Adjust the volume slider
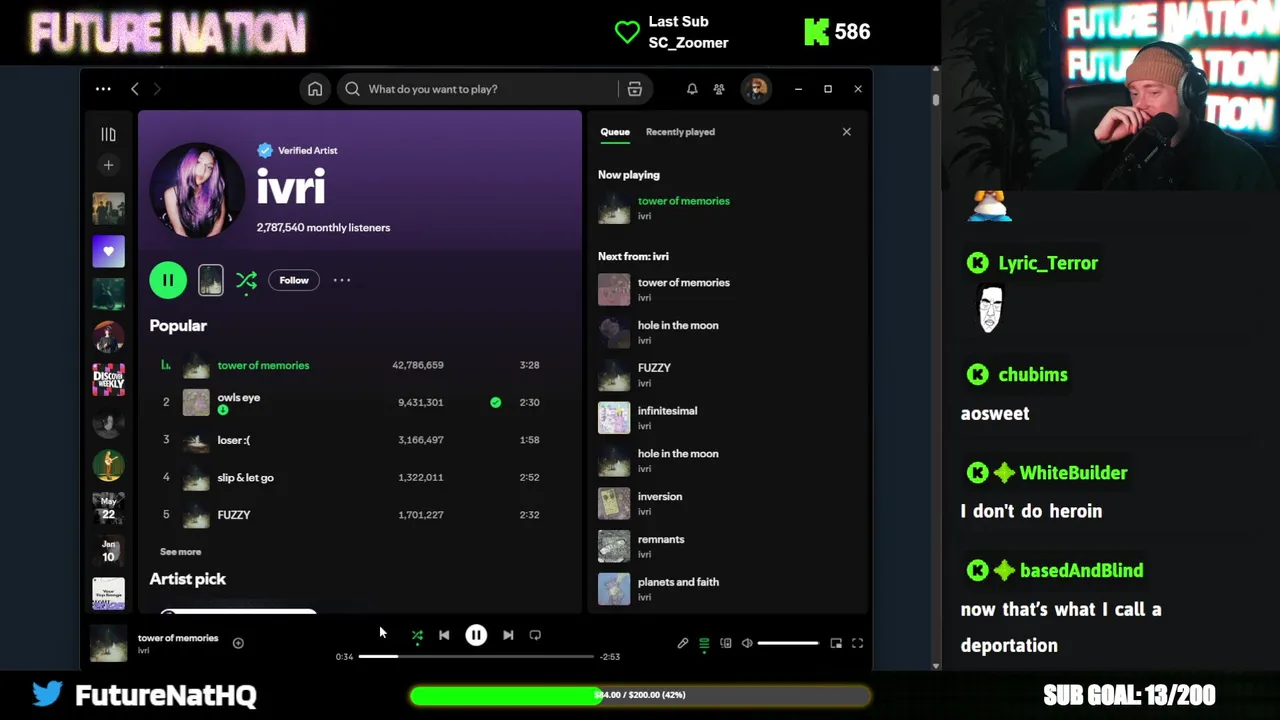 (788, 643)
